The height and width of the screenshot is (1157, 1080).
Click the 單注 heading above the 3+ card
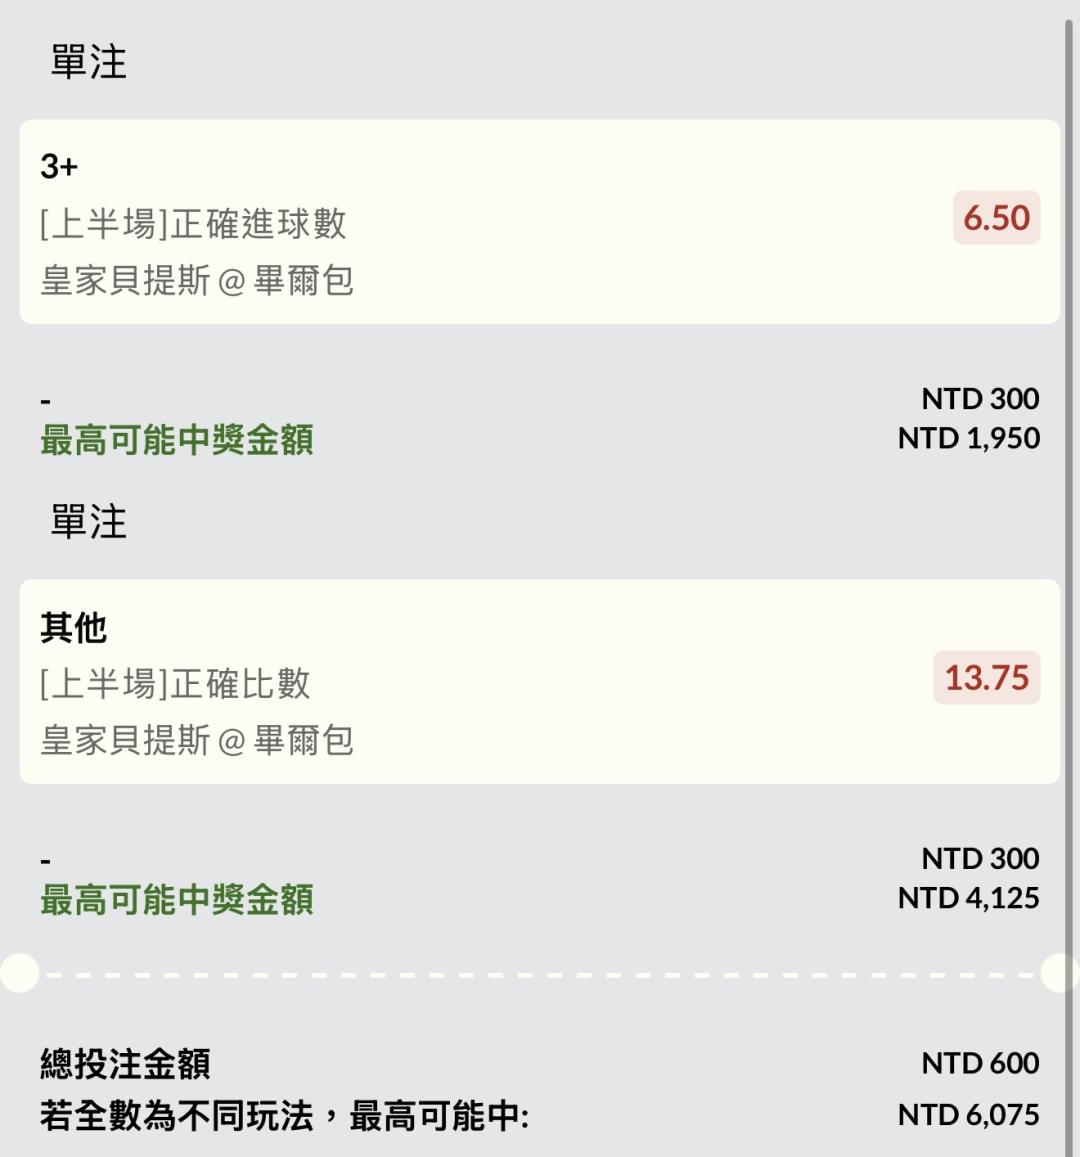(89, 62)
